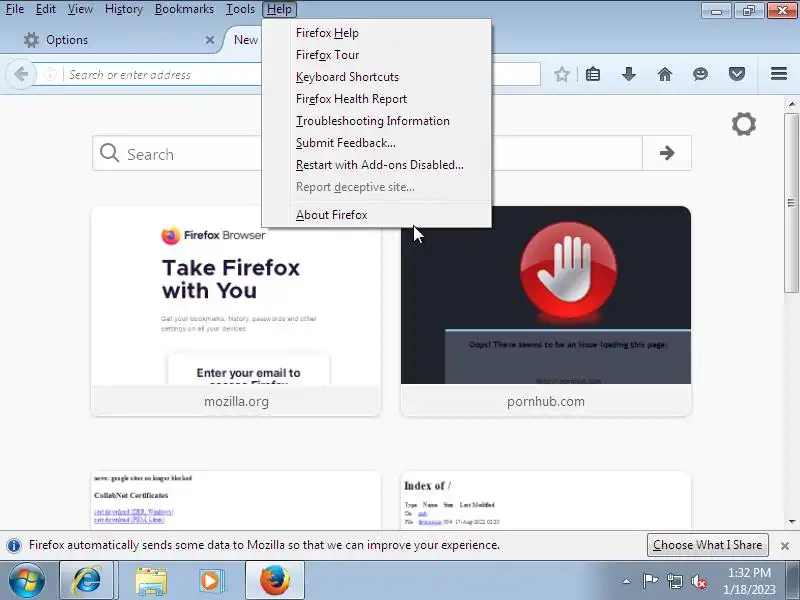Click Choose What I Share button
Image resolution: width=800 pixels, height=600 pixels.
[x=707, y=545]
